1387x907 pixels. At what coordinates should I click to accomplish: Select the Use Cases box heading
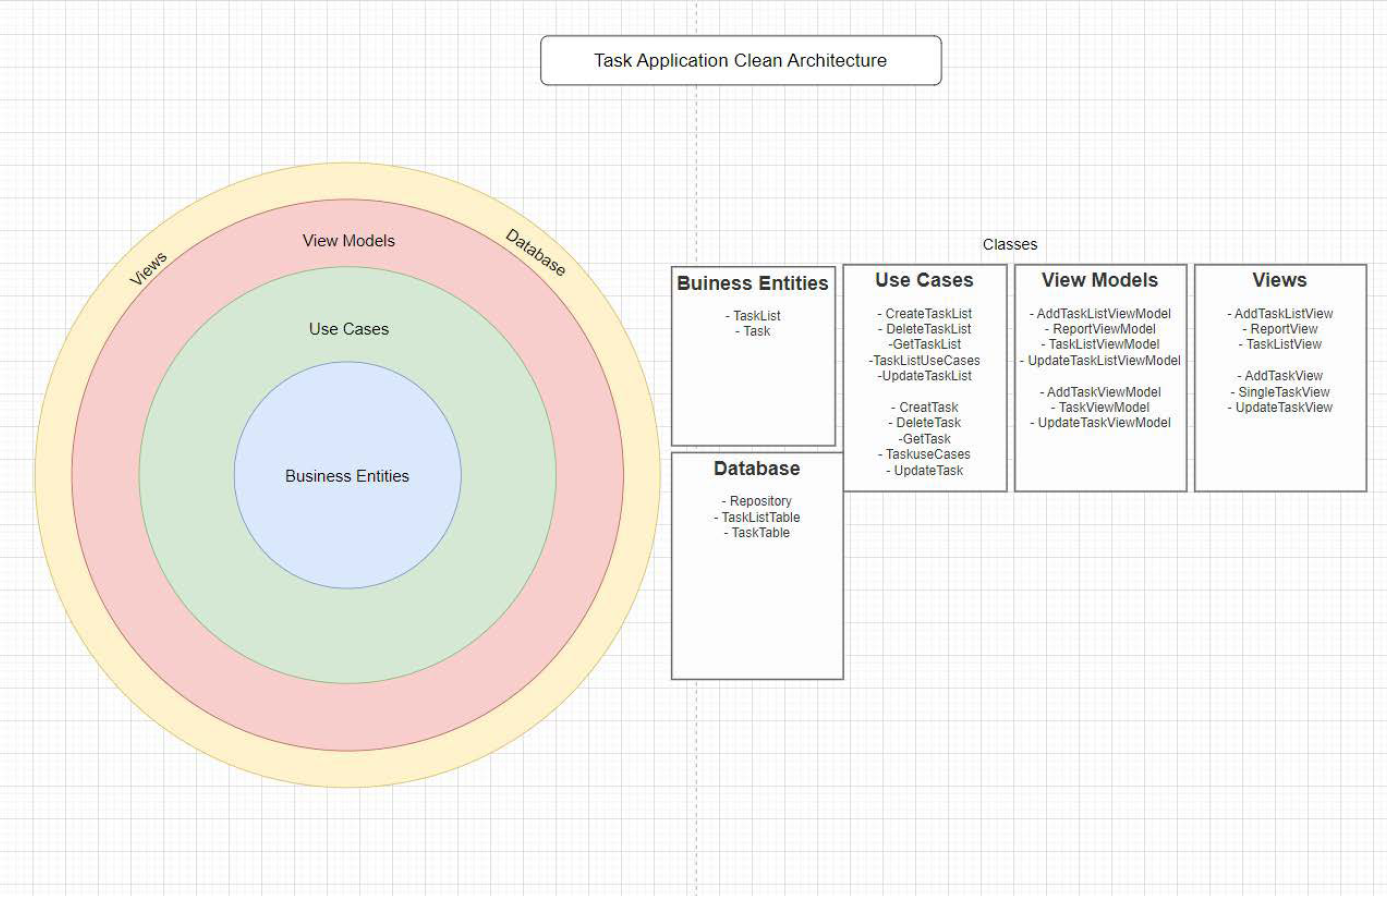[x=924, y=280]
